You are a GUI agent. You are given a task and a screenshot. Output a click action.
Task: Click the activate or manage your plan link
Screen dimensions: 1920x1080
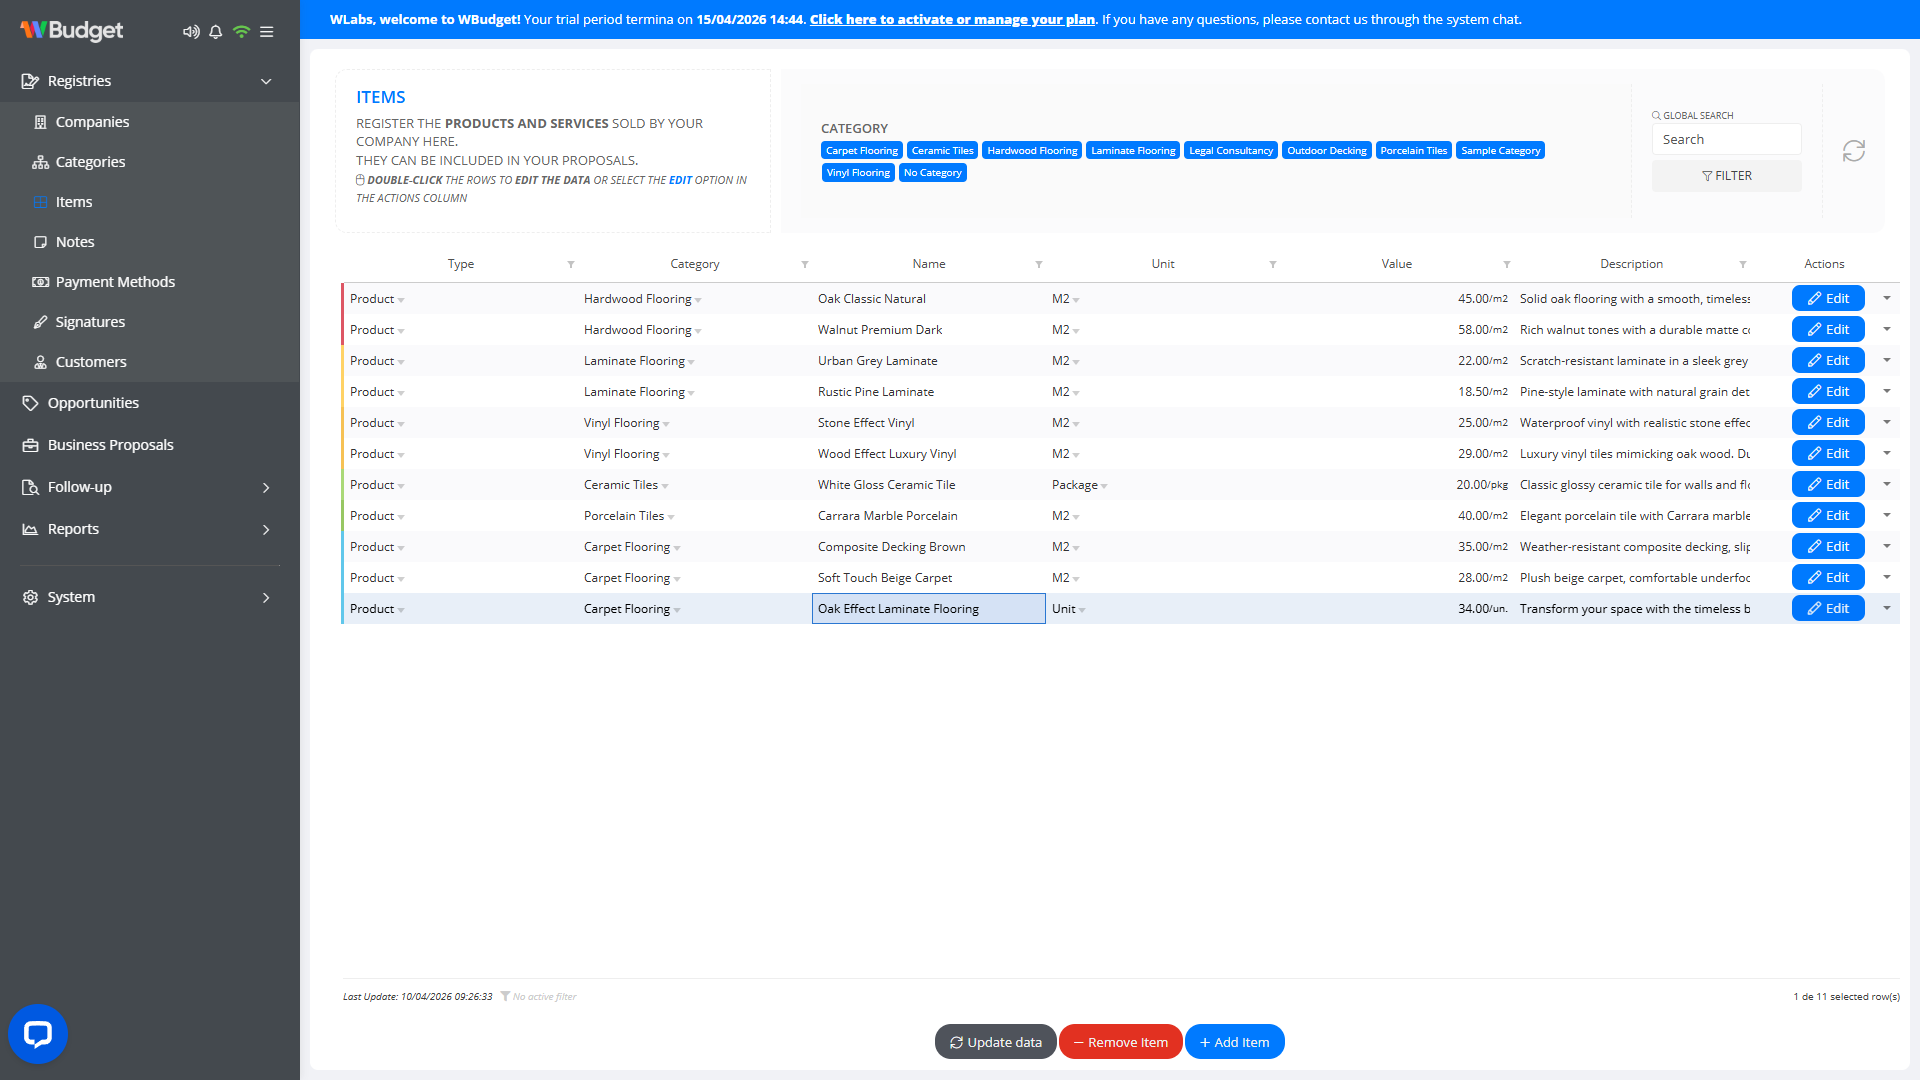952,19
